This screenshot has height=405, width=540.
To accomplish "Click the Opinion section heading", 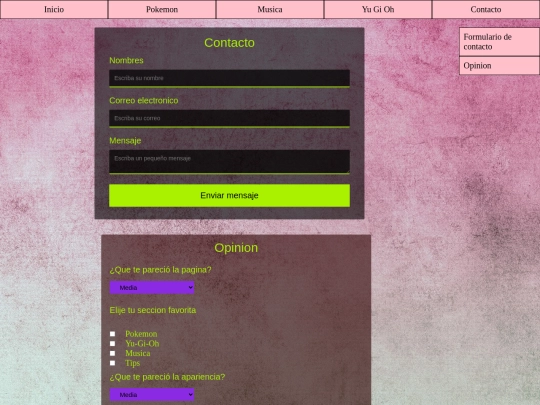I will click(x=236, y=248).
